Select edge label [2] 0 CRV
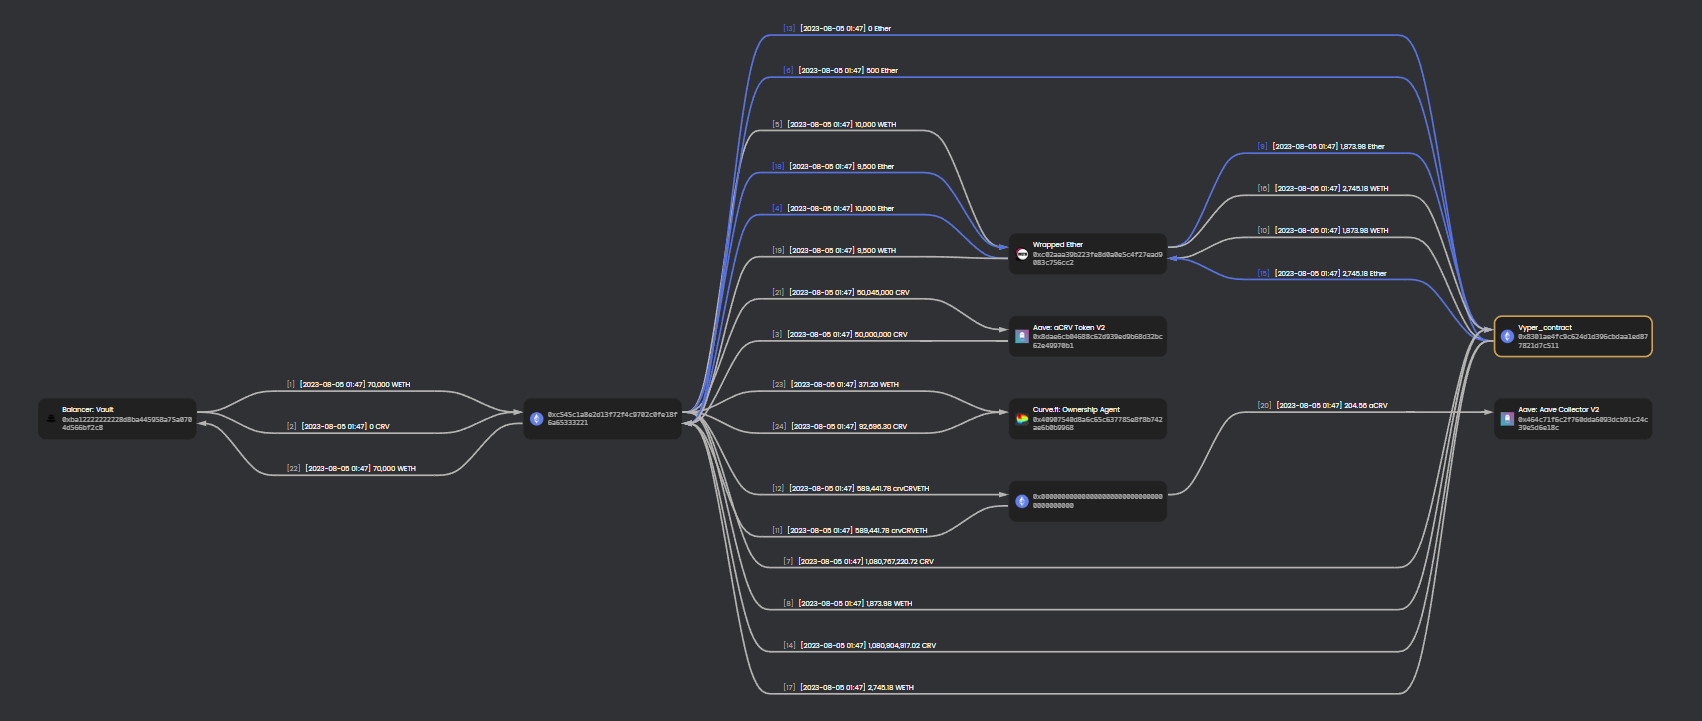Viewport: 1702px width, 721px height. pyautogui.click(x=338, y=427)
